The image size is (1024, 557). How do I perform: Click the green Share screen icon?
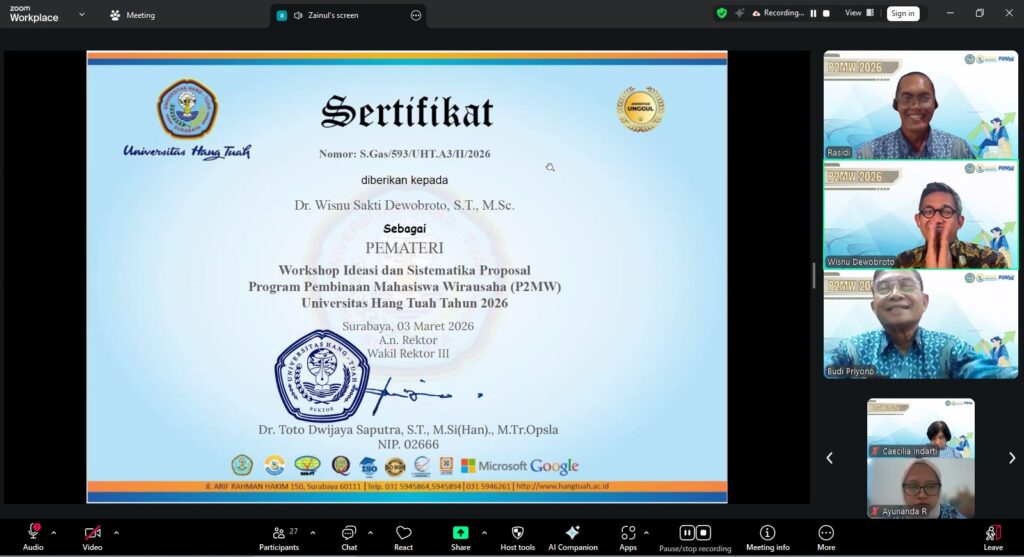point(460,534)
